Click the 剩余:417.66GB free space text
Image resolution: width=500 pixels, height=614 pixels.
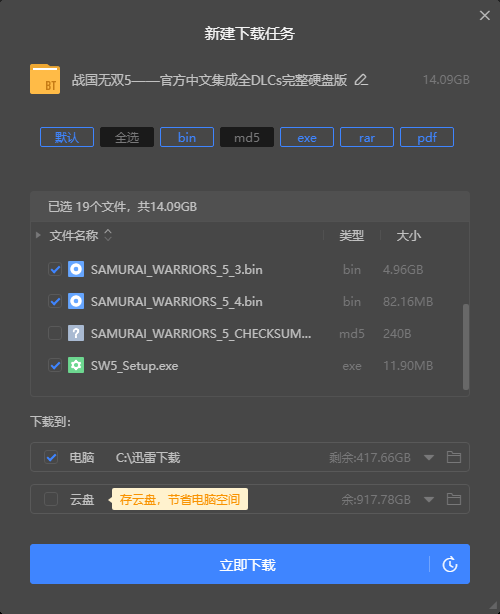[370, 457]
